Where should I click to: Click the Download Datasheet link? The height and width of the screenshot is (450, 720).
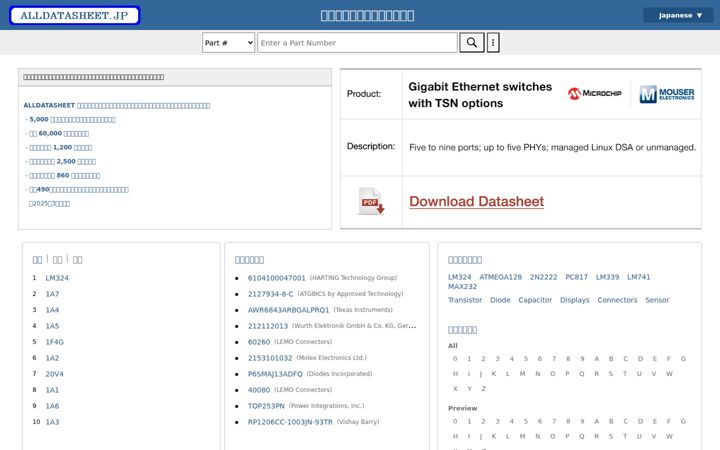pyautogui.click(x=476, y=202)
